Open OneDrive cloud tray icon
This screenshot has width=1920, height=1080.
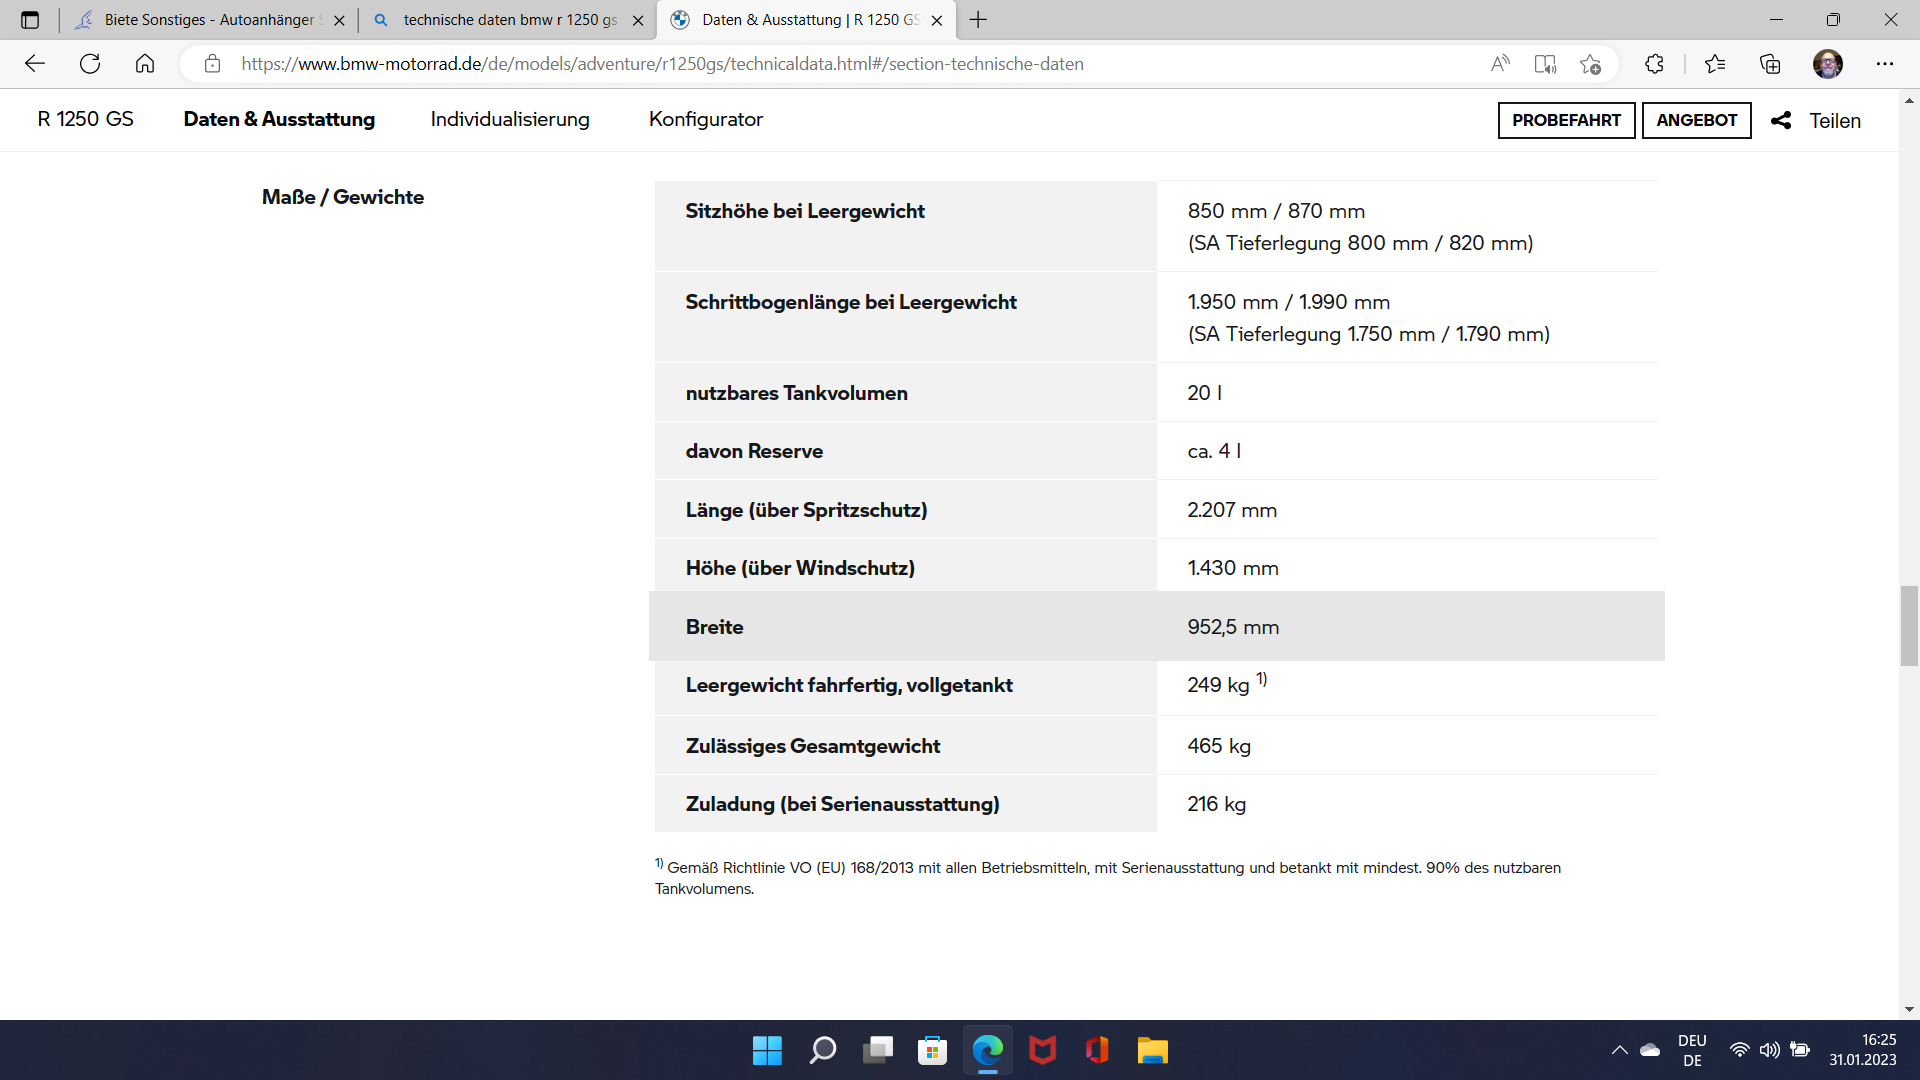pos(1650,1050)
